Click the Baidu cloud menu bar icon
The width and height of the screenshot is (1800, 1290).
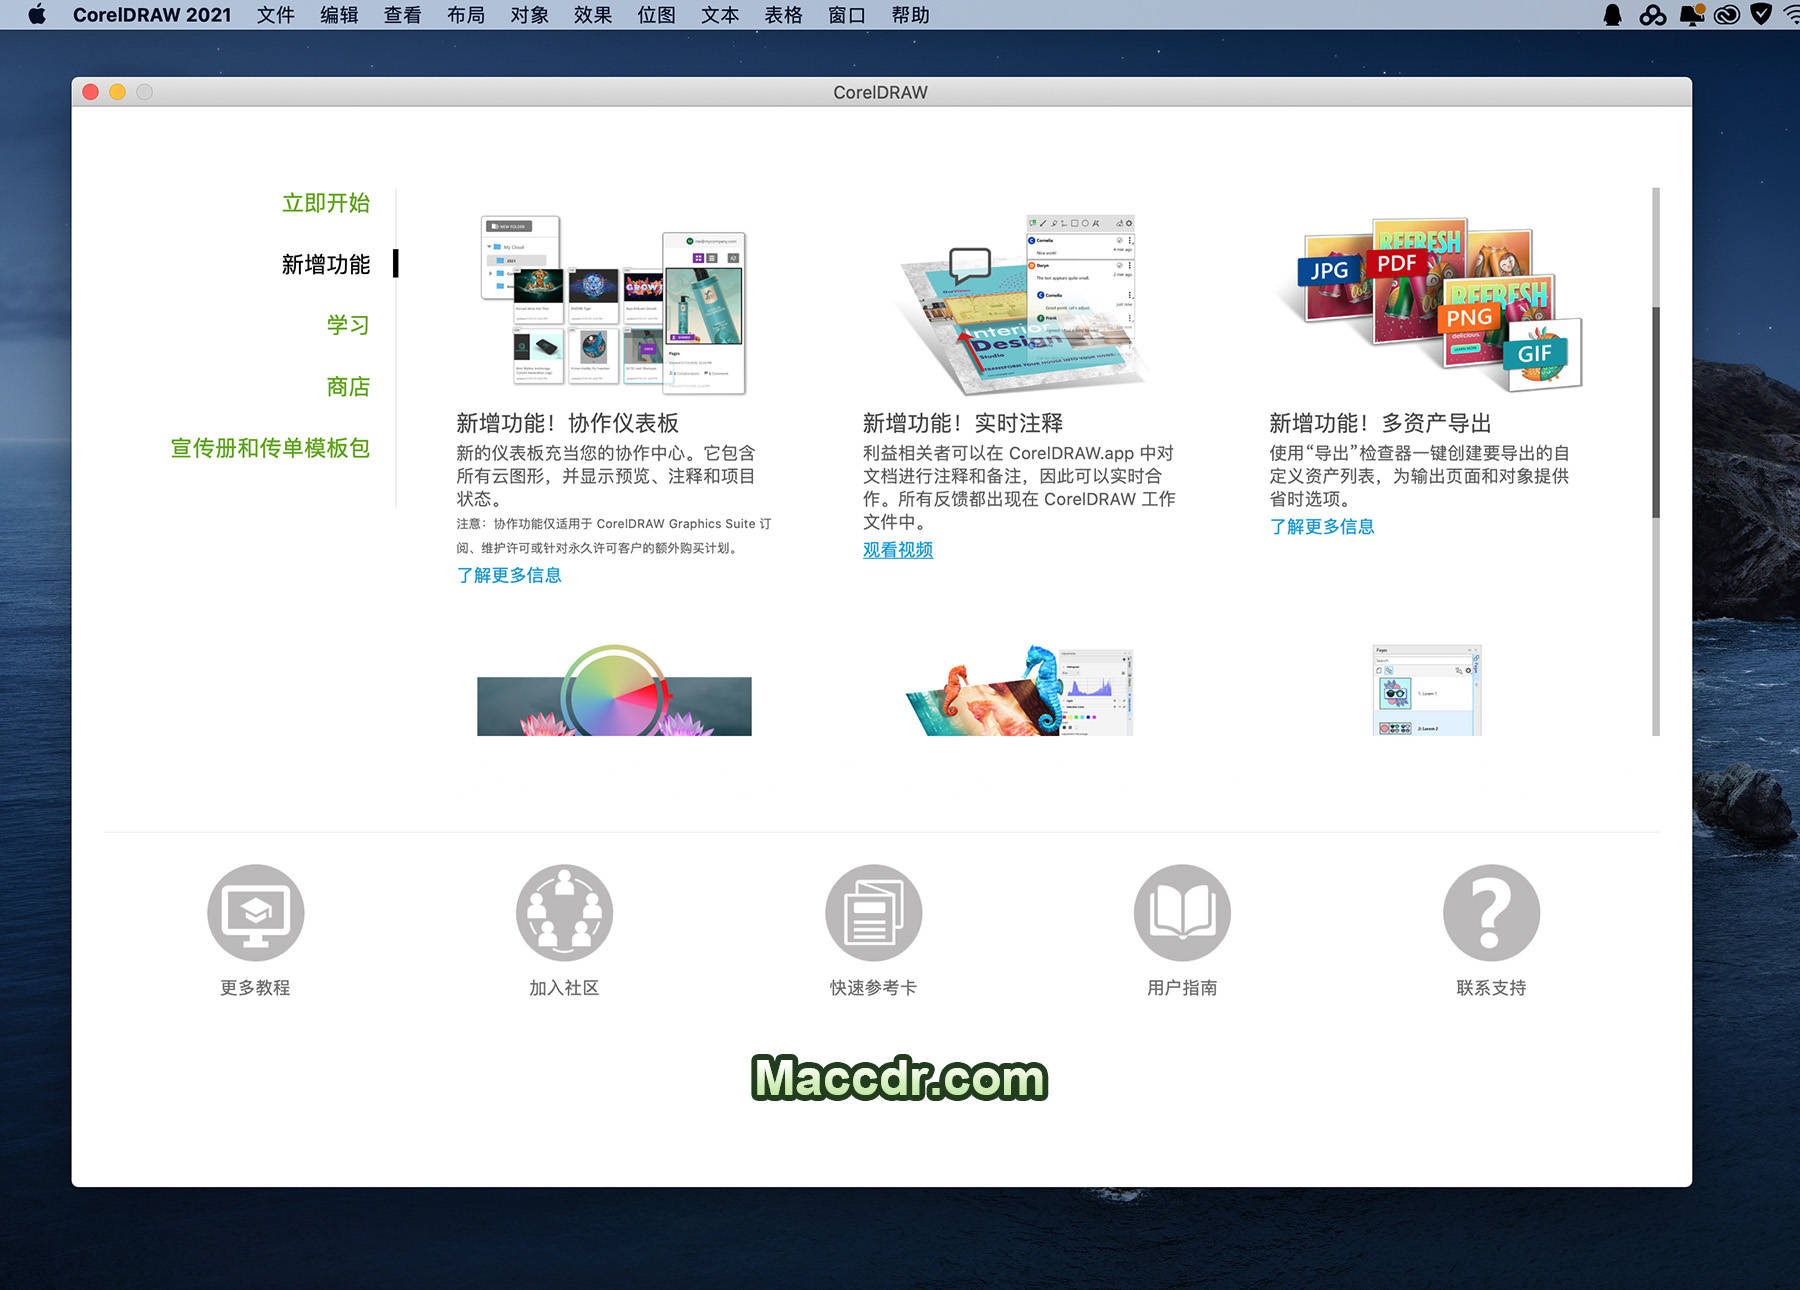coord(1652,15)
